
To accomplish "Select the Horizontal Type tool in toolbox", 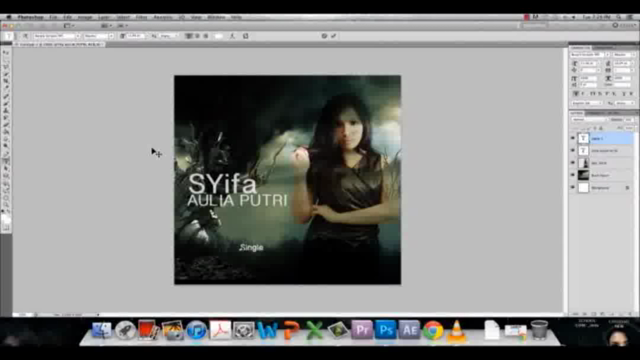I will [6, 161].
